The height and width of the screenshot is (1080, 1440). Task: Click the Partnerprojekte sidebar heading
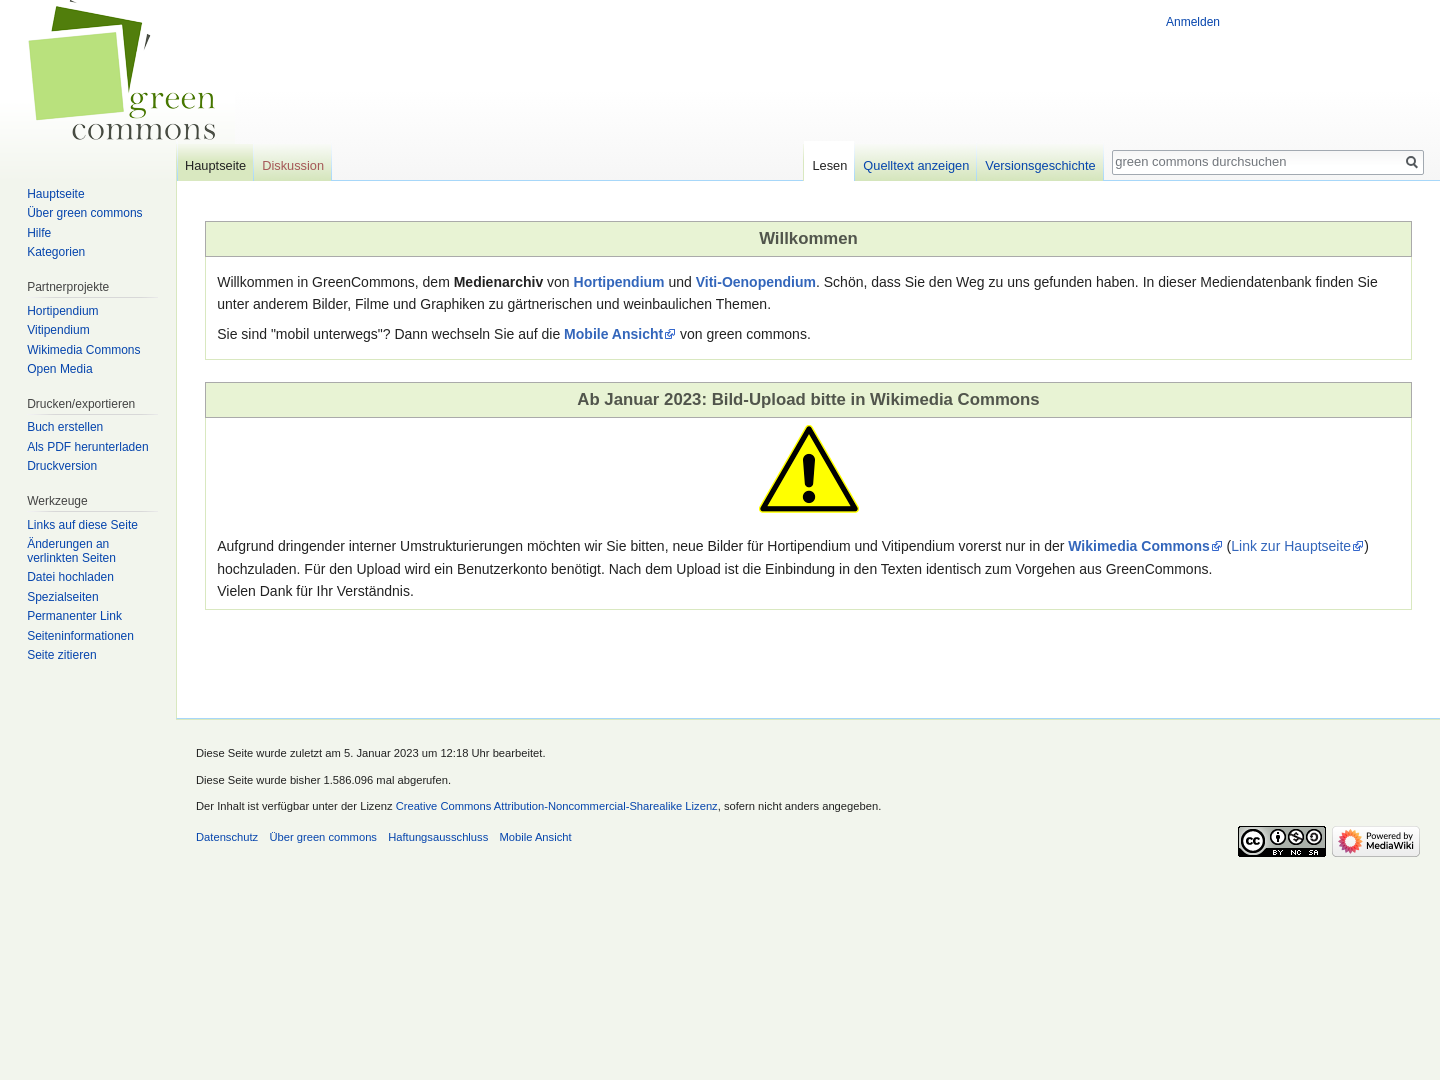coord(68,287)
